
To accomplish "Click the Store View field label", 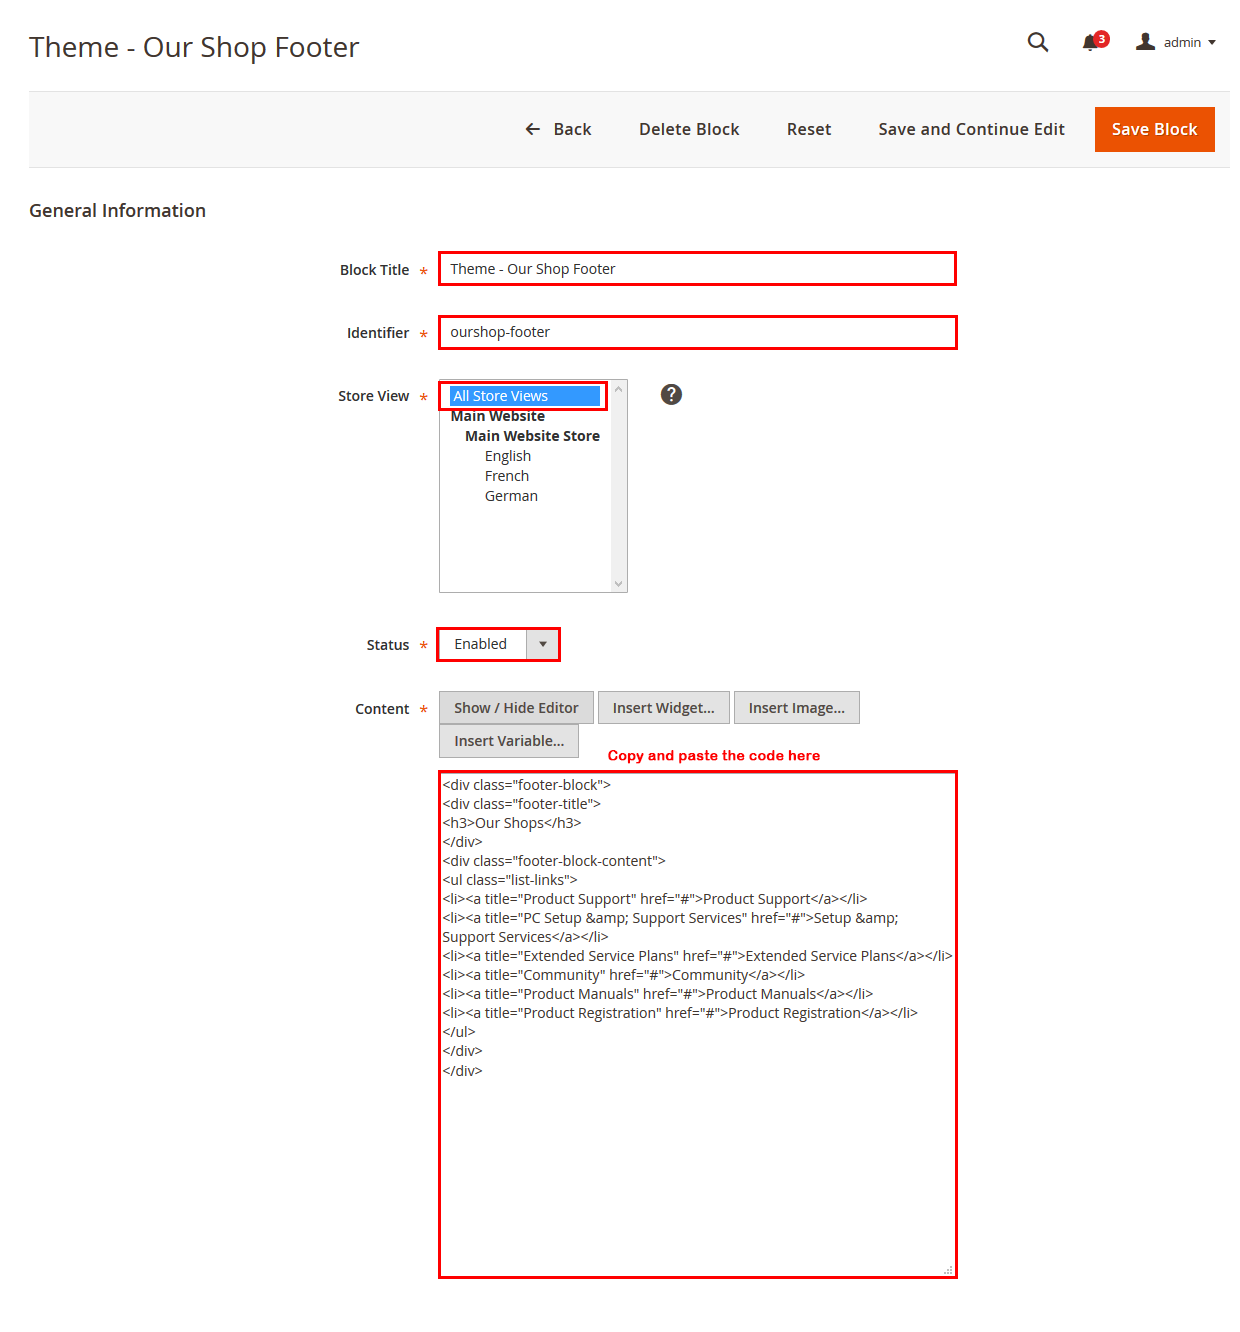I will click(373, 396).
